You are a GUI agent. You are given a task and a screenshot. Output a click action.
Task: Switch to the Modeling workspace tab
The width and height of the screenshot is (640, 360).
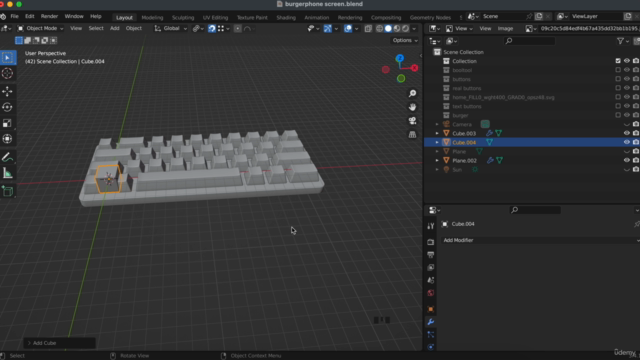point(152,18)
